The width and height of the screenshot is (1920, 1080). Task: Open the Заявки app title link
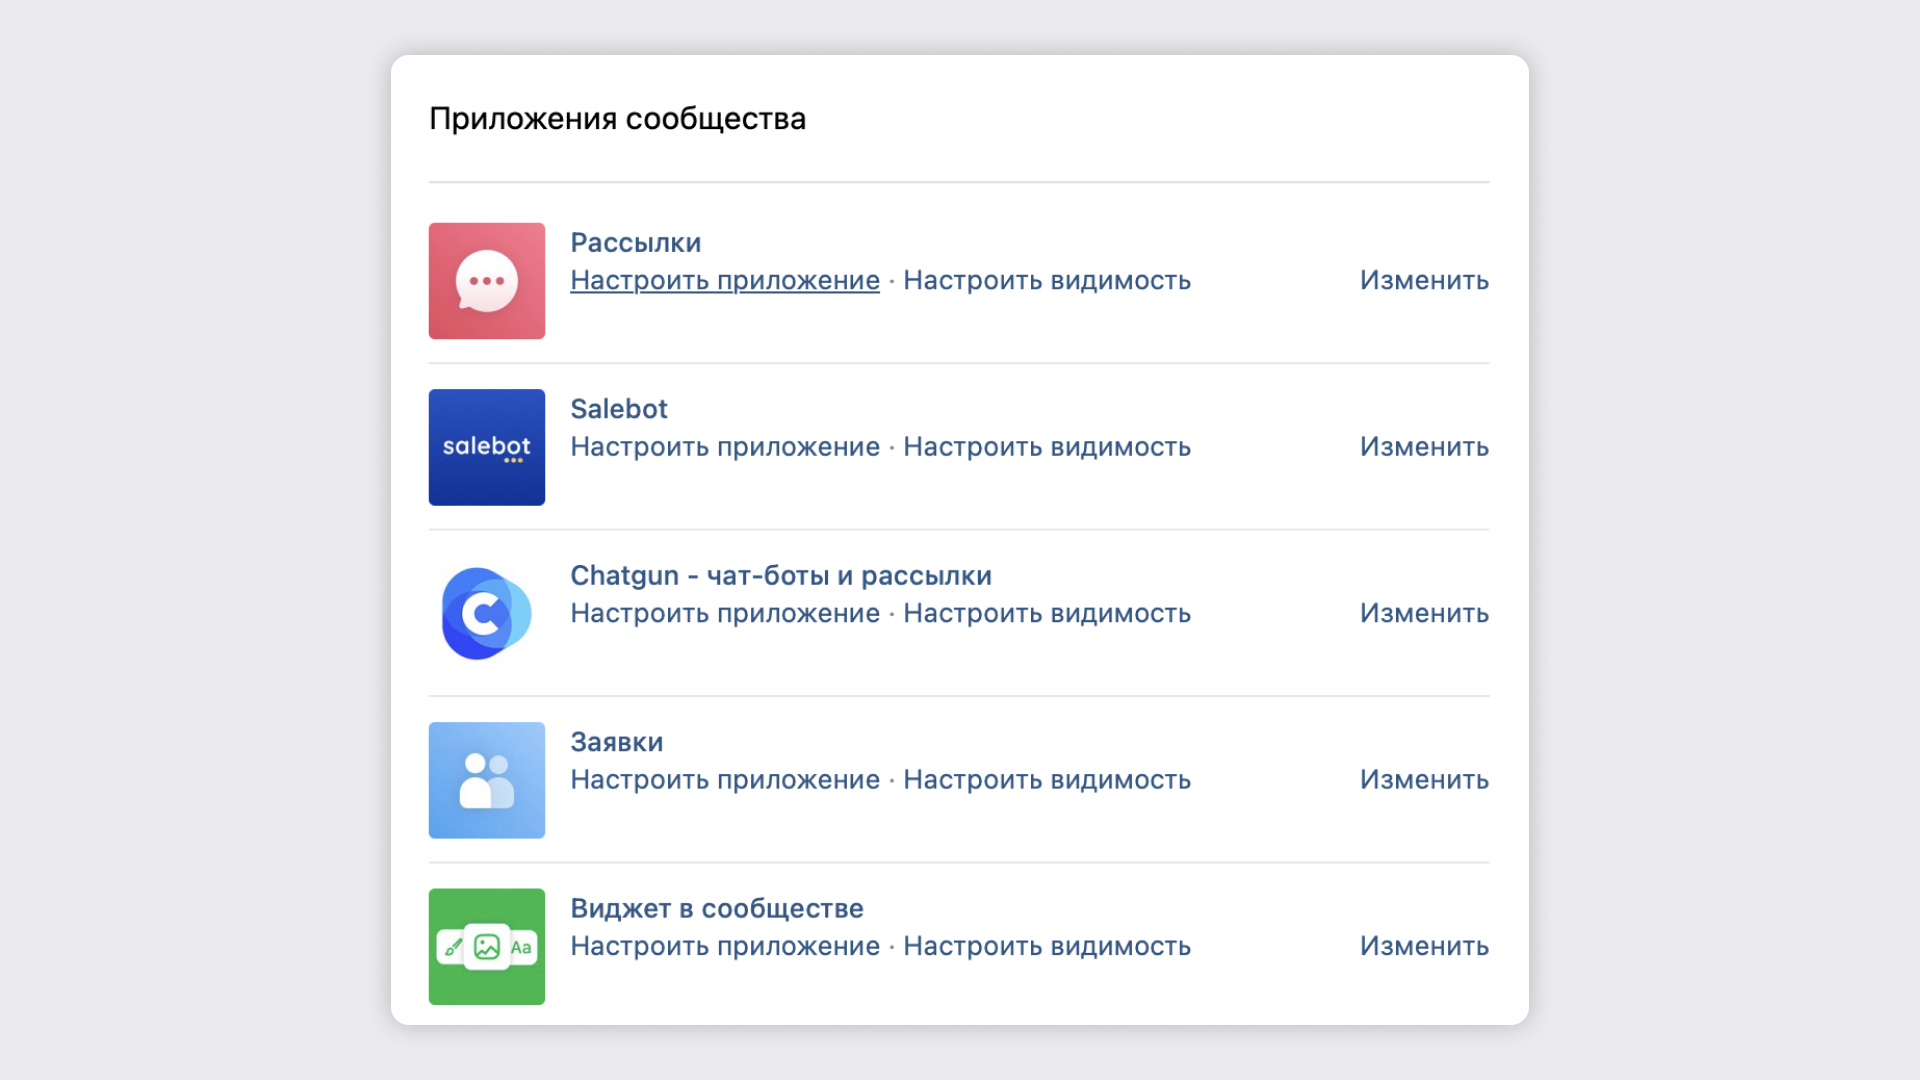tap(617, 742)
